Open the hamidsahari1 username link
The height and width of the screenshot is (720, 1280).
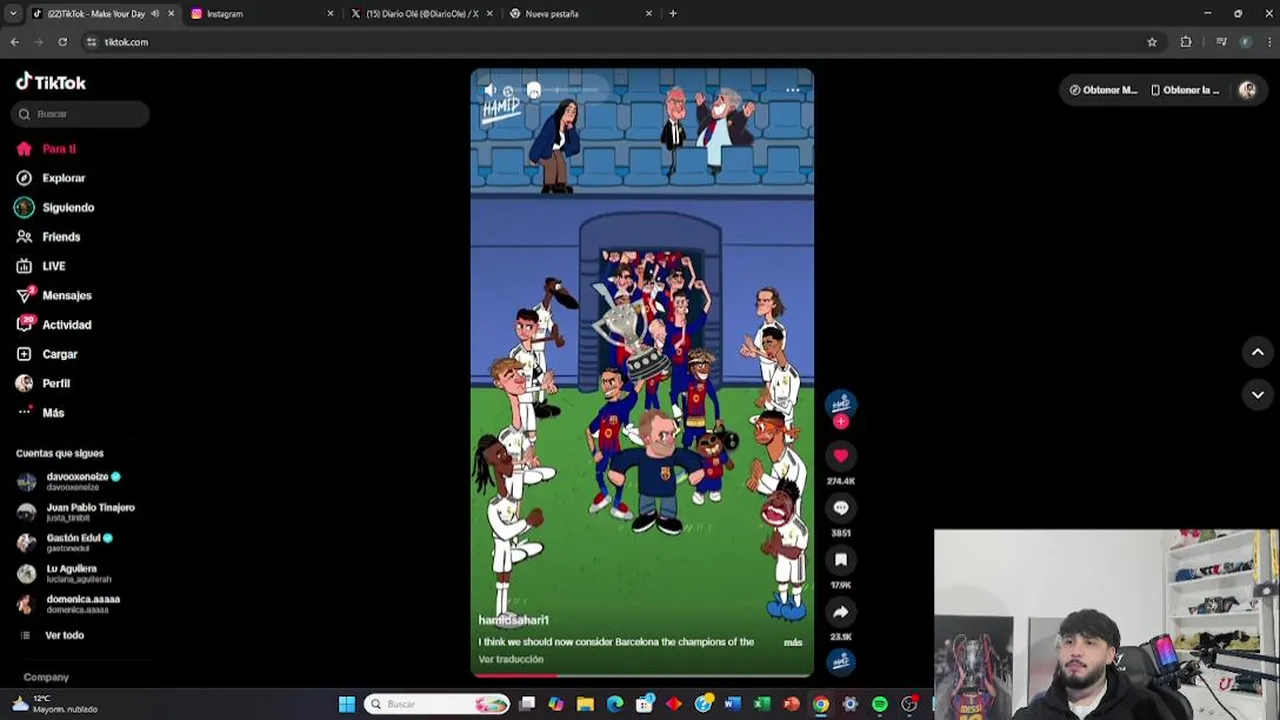click(x=513, y=620)
